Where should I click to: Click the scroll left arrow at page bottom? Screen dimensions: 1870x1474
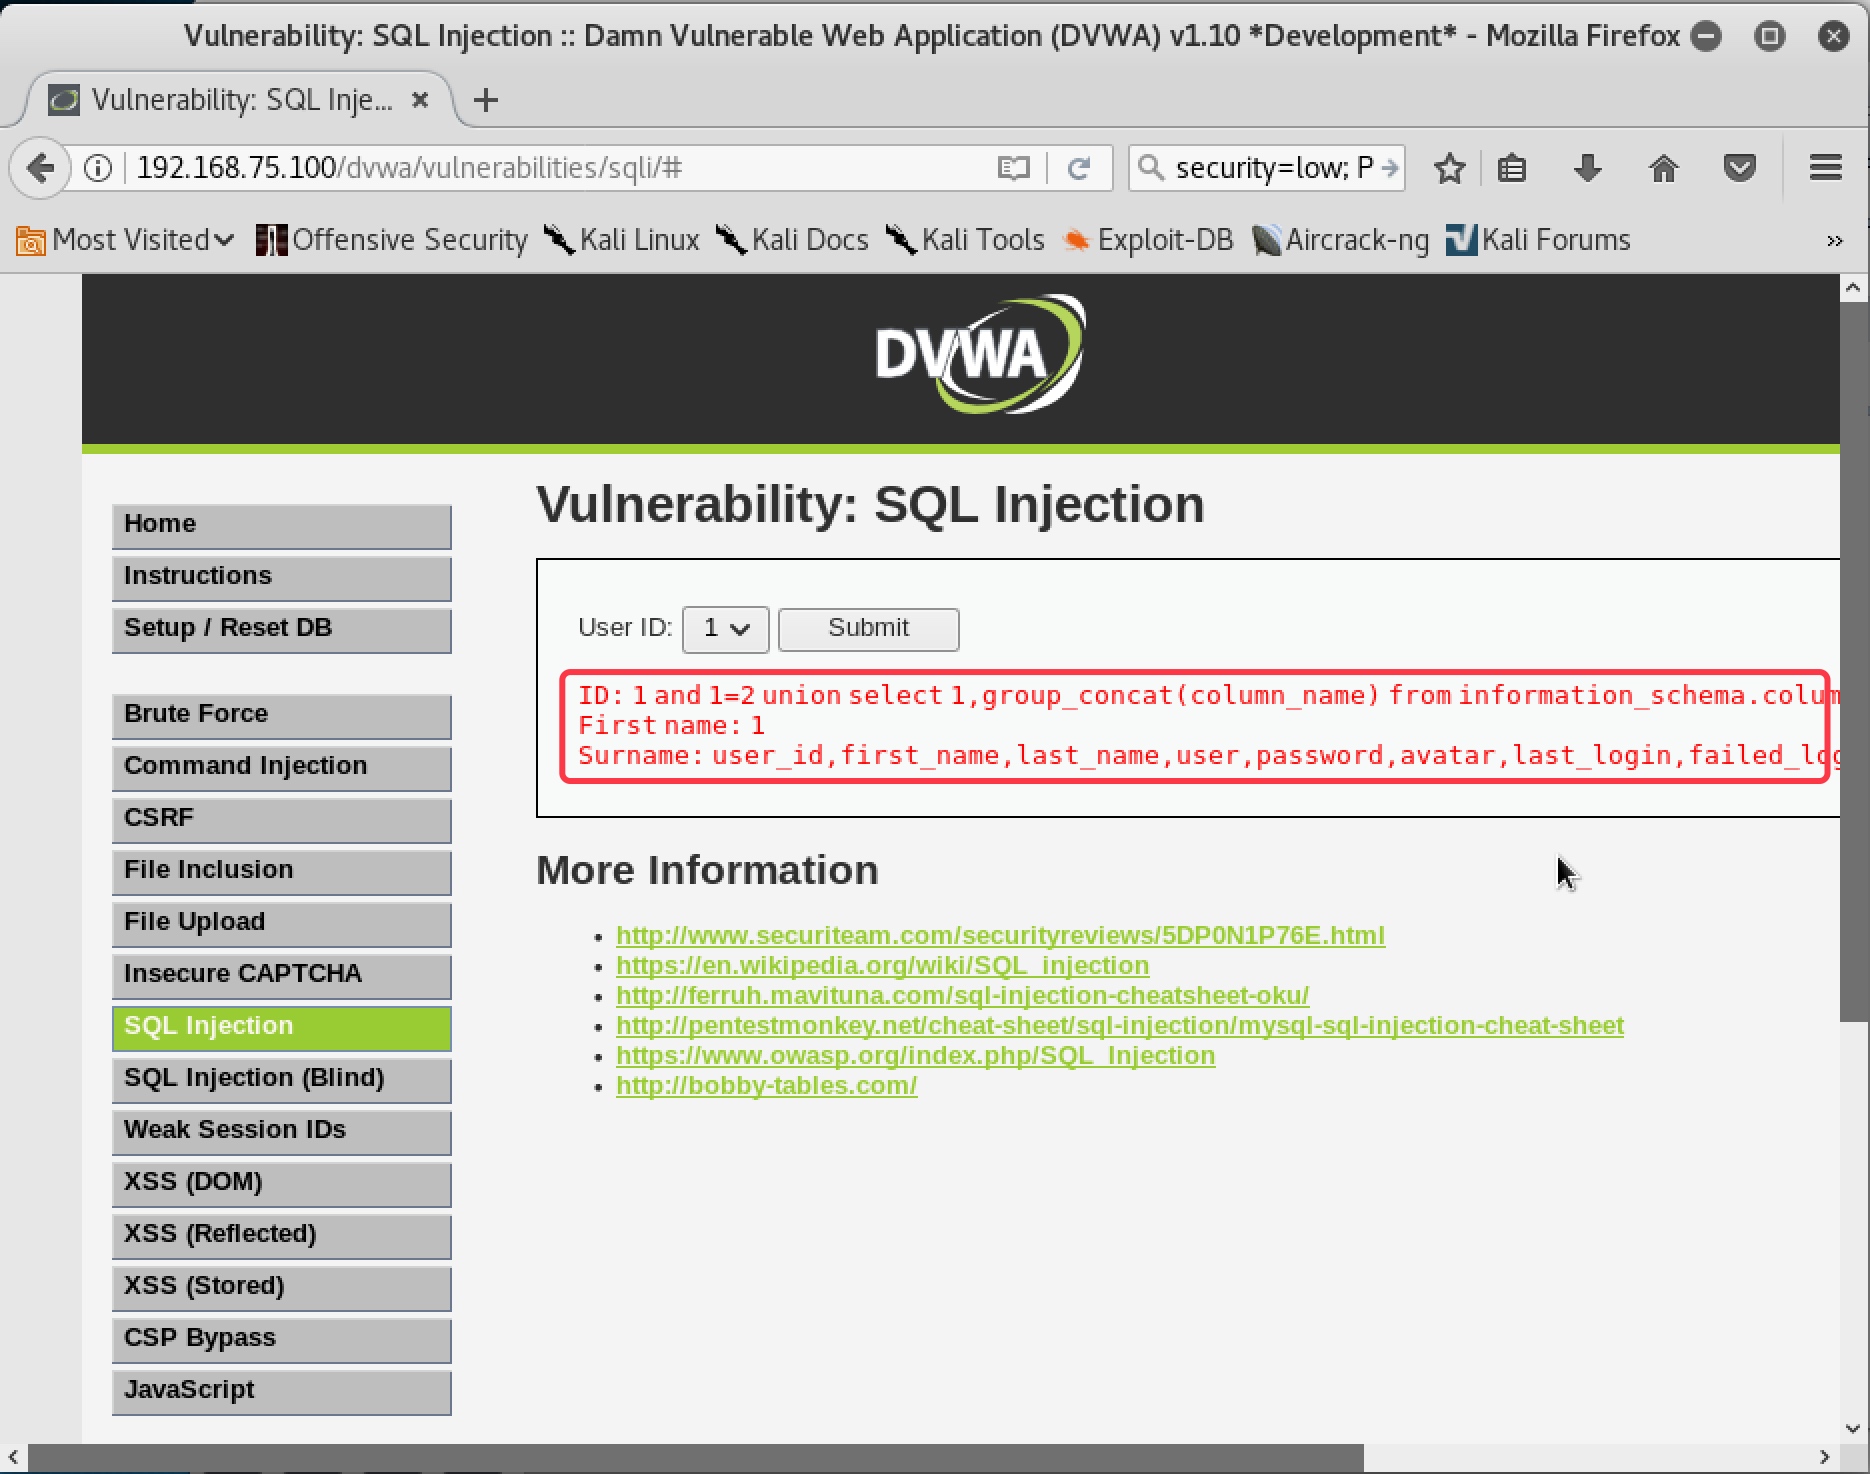point(13,1458)
